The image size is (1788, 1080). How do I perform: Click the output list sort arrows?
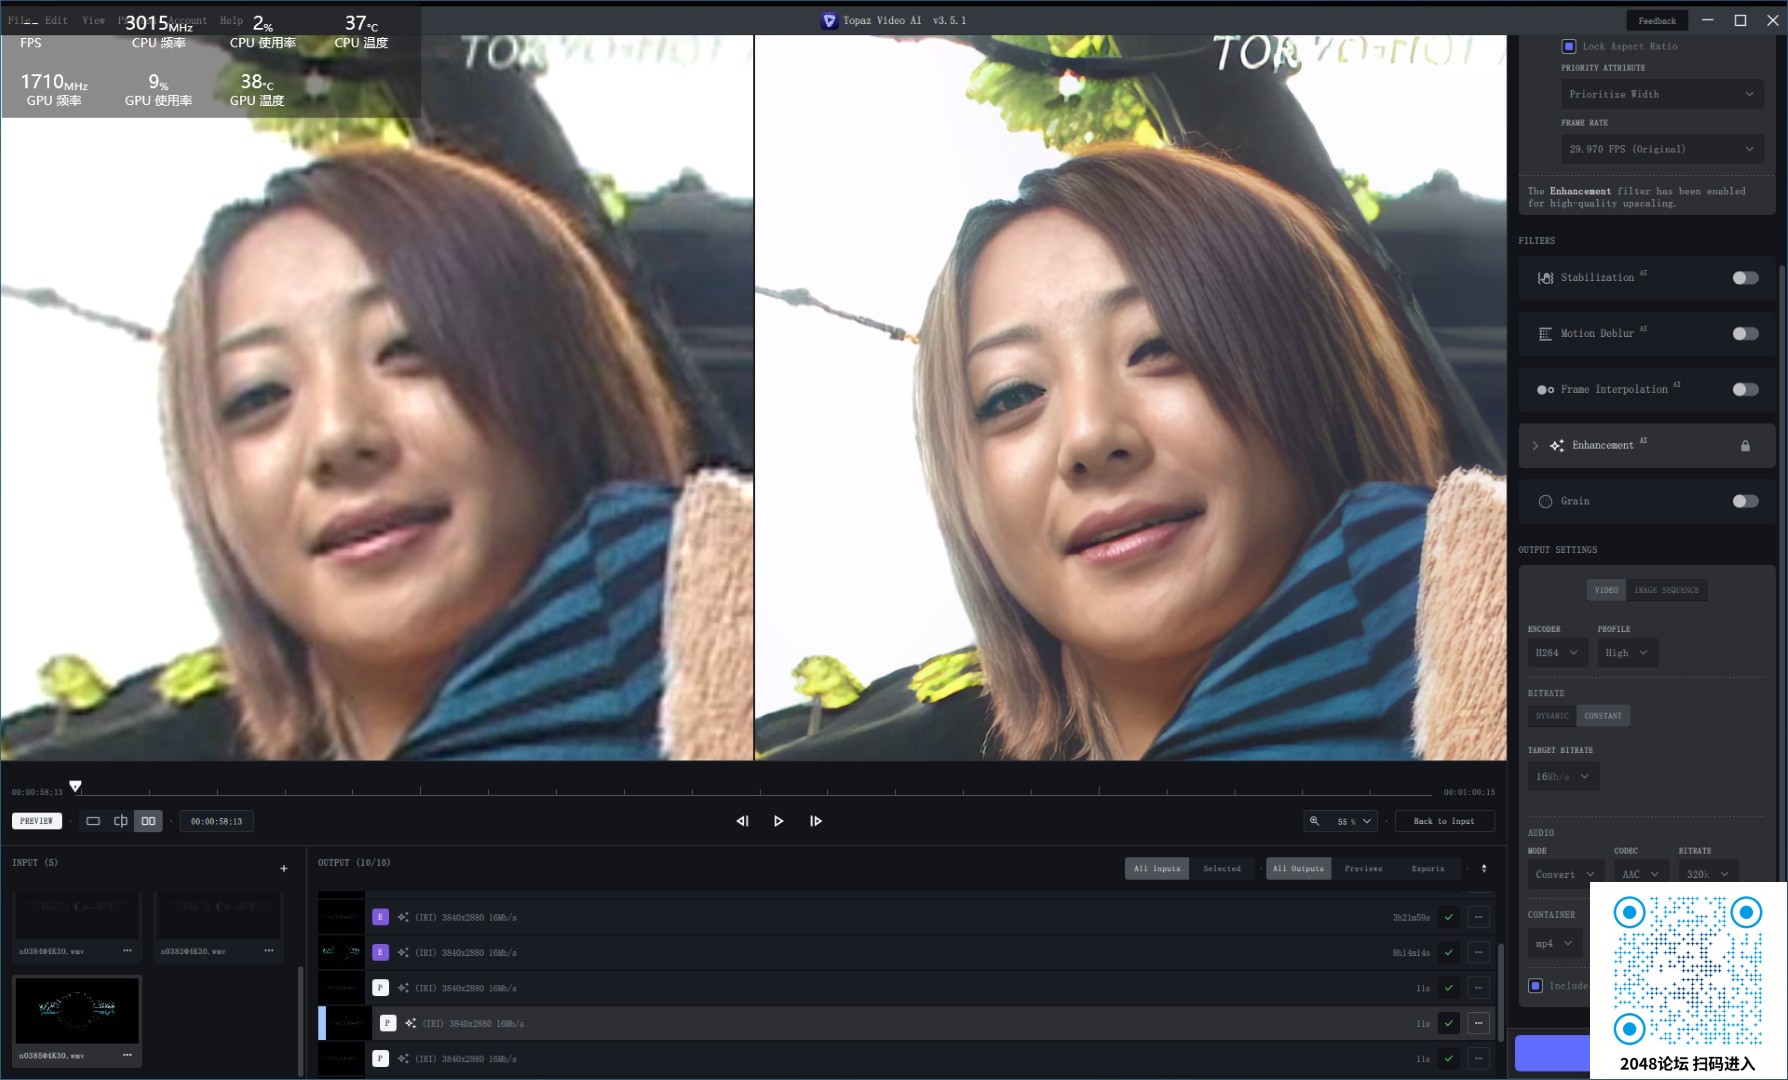(1484, 868)
